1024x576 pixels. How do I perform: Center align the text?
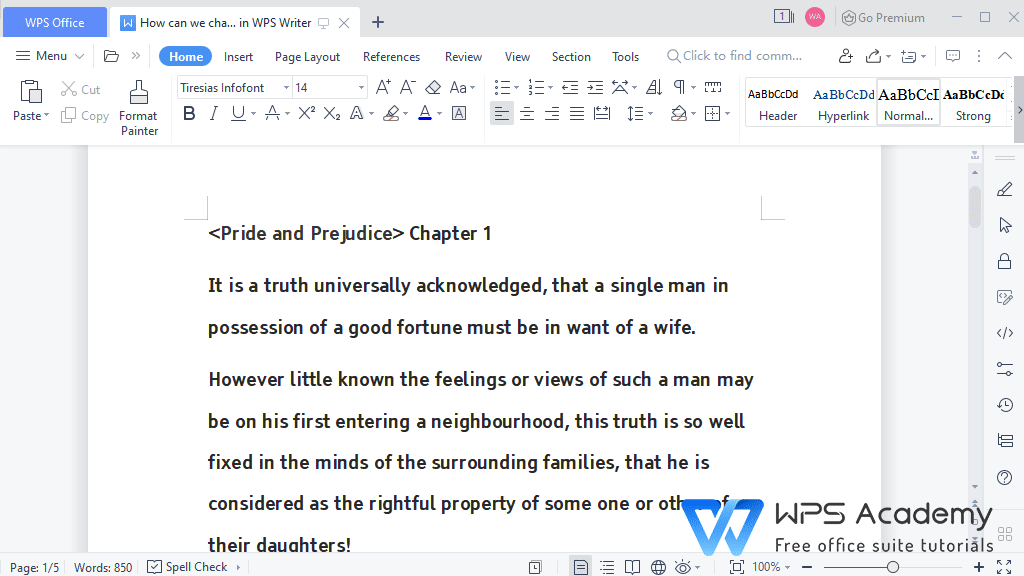point(527,114)
